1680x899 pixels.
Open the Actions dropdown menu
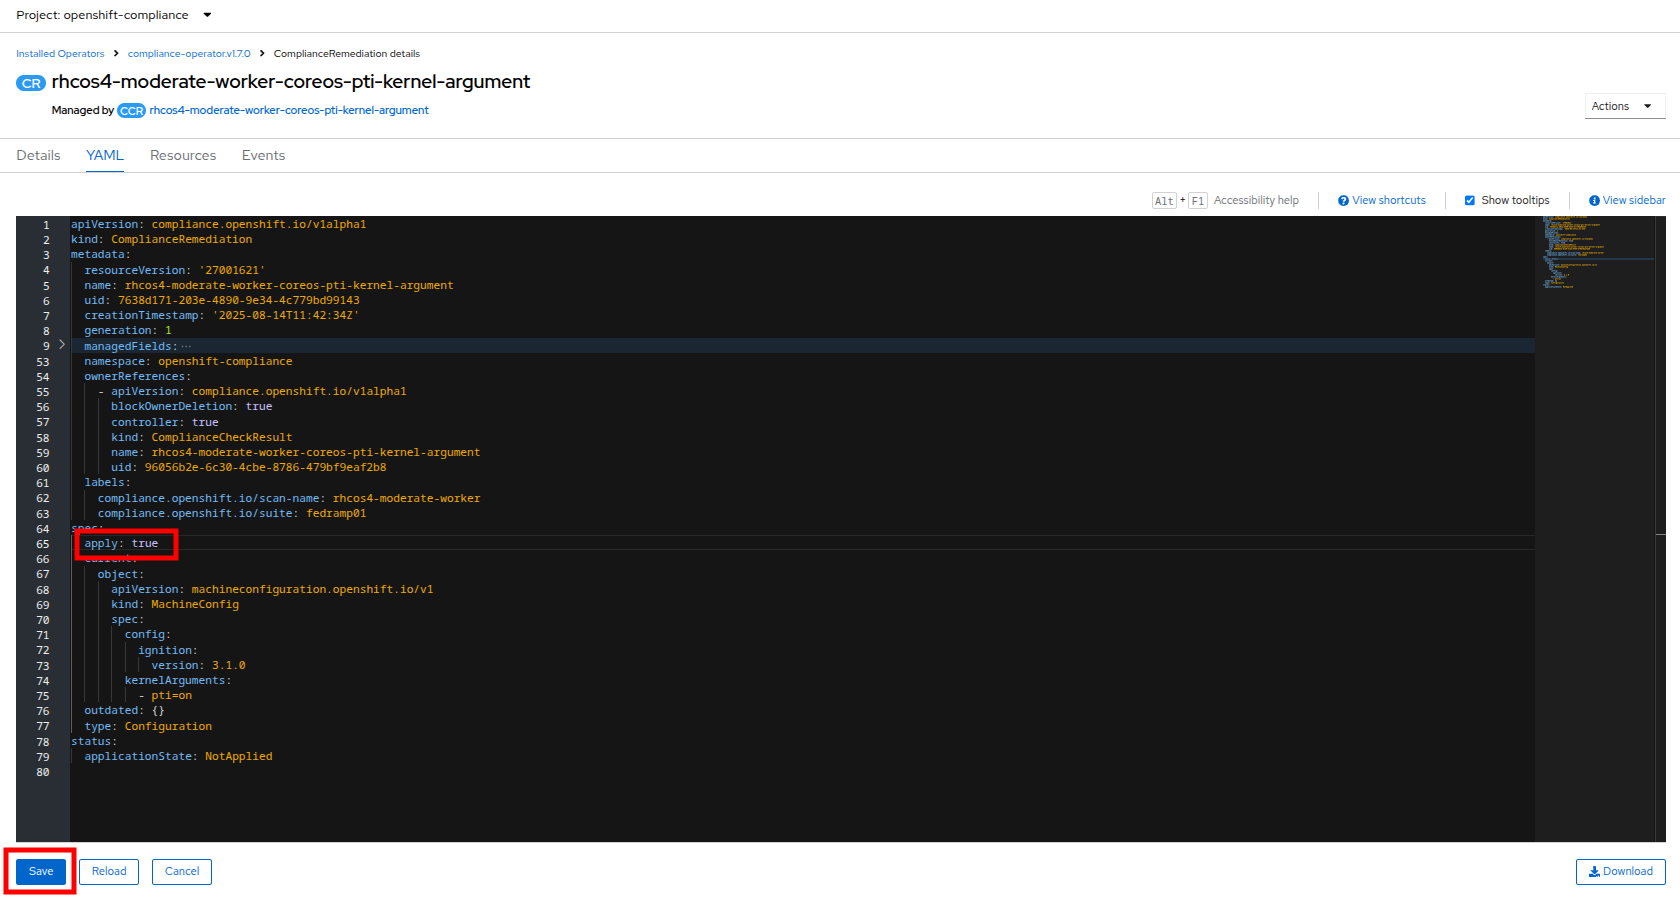tap(1624, 106)
